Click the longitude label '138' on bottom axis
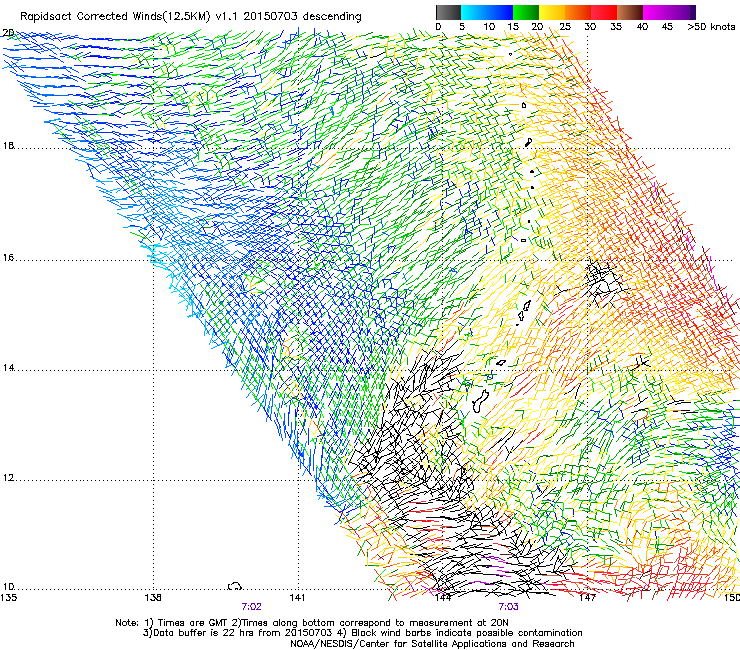This screenshot has height=650, width=740. click(153, 598)
